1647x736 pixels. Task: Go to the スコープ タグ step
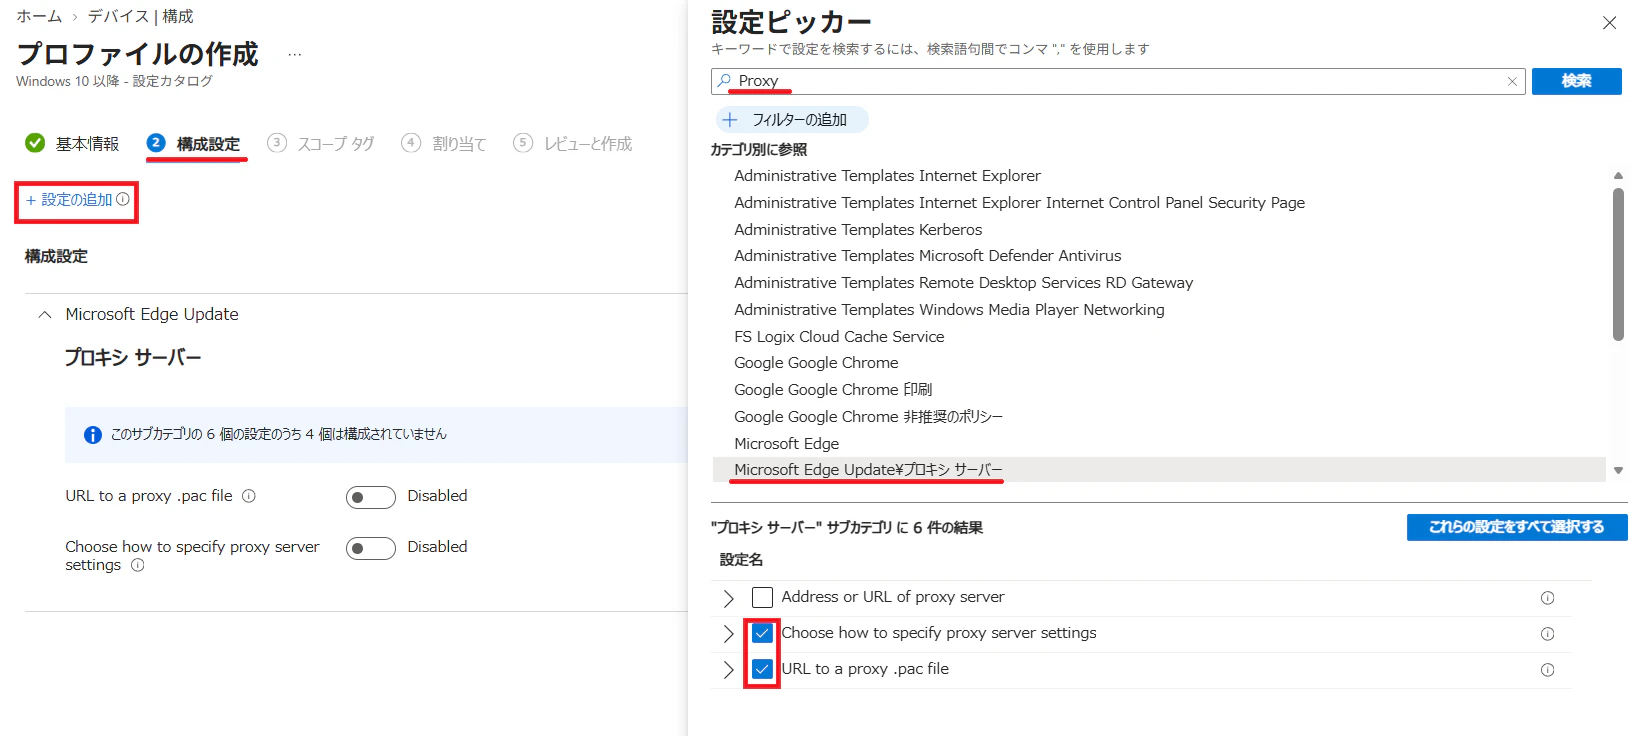pos(321,144)
